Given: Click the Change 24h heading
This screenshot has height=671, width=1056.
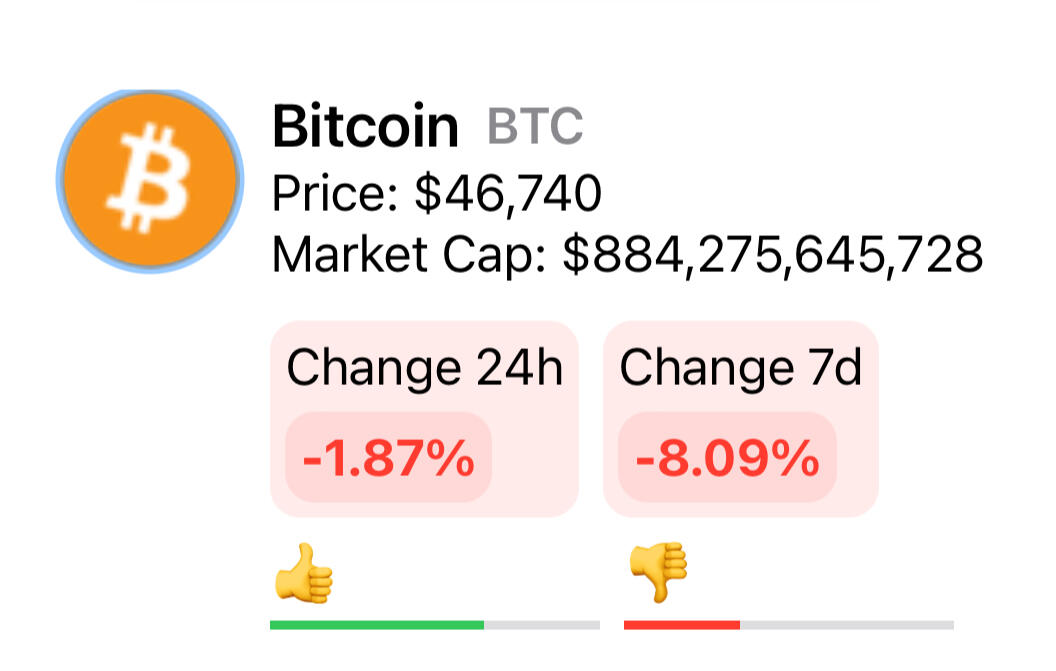Looking at the screenshot, I should pyautogui.click(x=424, y=368).
